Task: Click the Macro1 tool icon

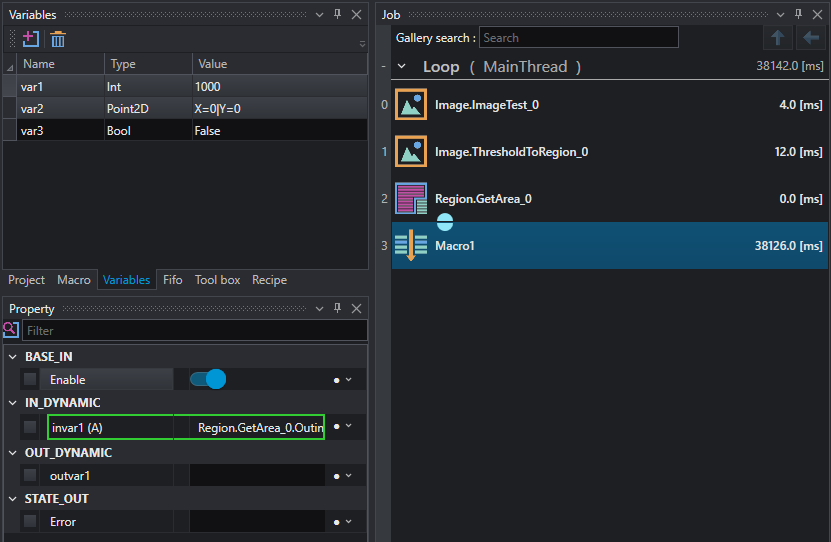Action: tap(411, 245)
